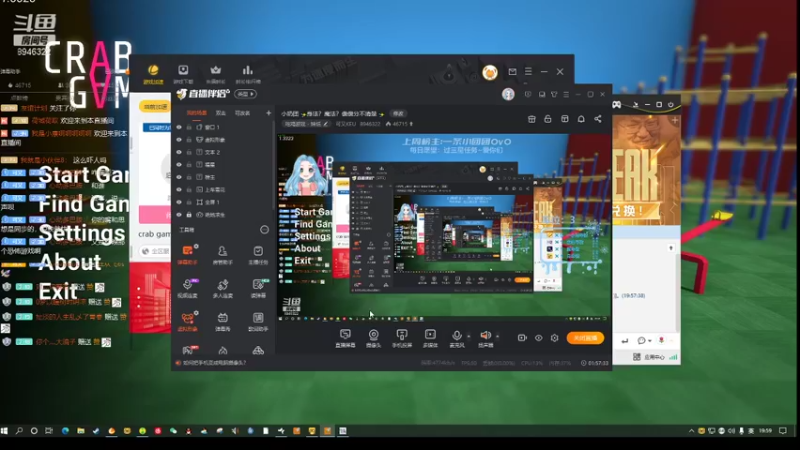Open the notification center in system tray
The image size is (800, 450).
tap(783, 431)
